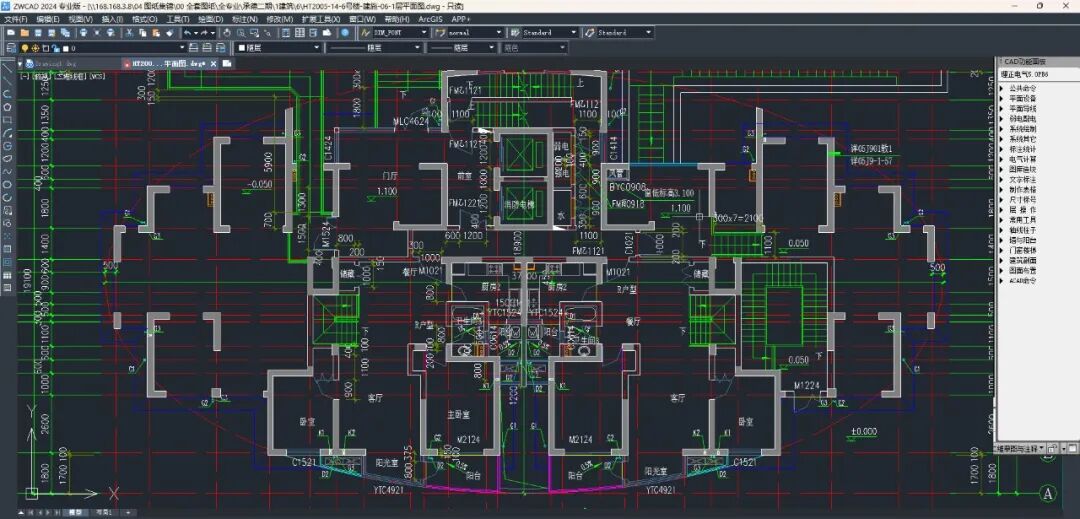
Task: Click the Undo arrow icon
Action: point(187,32)
